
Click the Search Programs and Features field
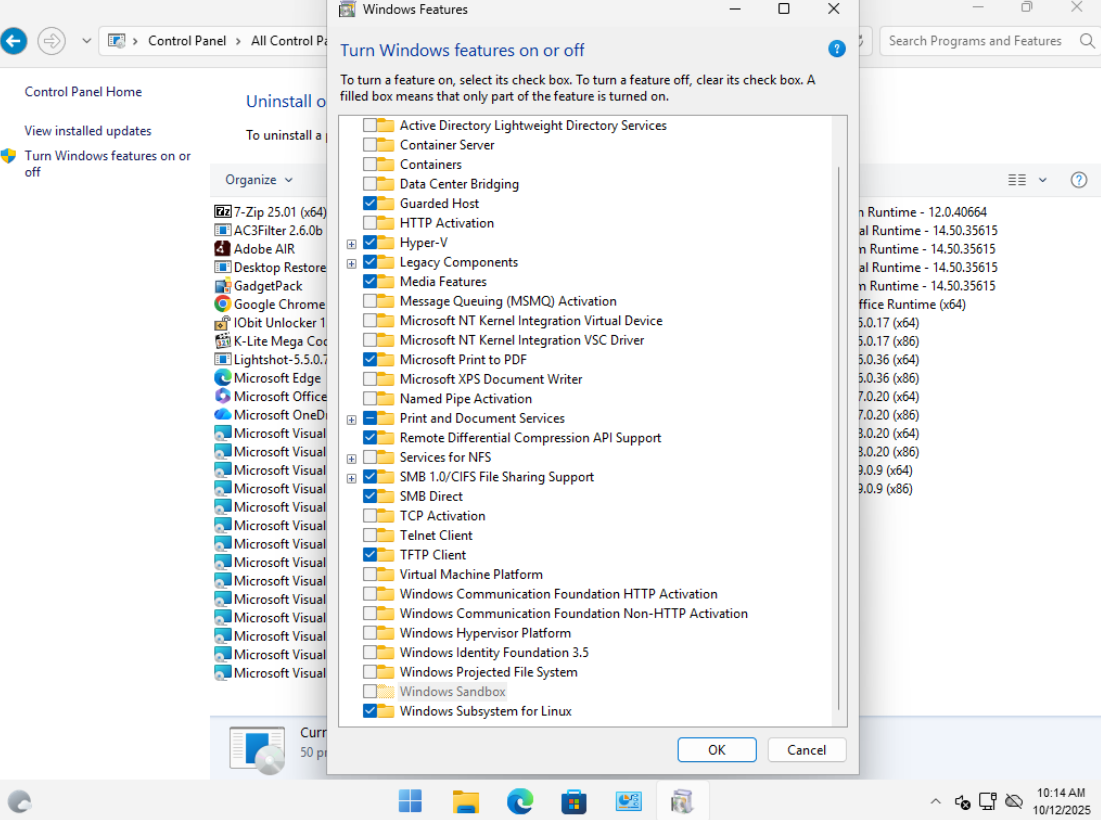click(x=975, y=41)
